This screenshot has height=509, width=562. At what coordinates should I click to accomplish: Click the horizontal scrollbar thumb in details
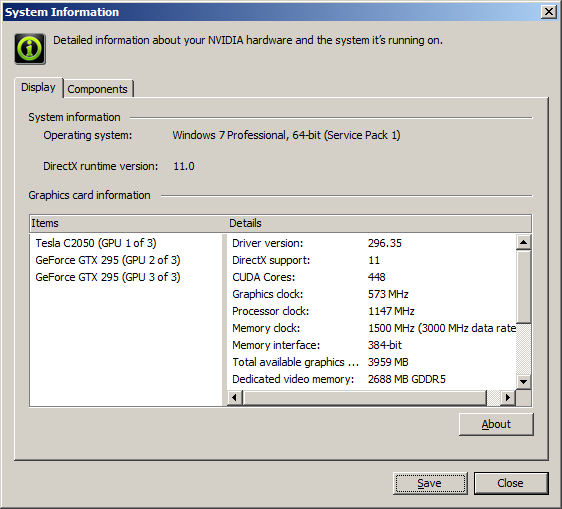(365, 398)
